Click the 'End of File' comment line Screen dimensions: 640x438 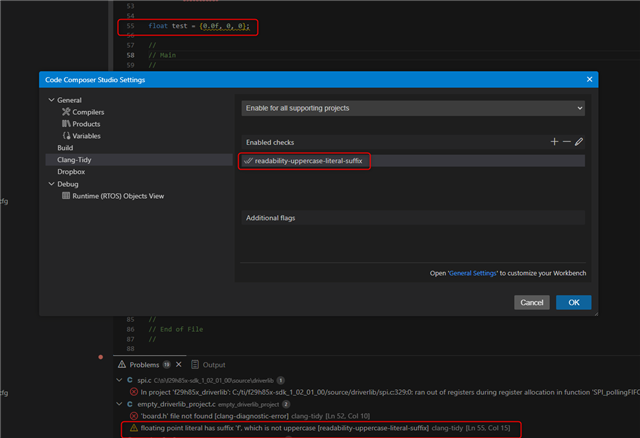click(176, 329)
